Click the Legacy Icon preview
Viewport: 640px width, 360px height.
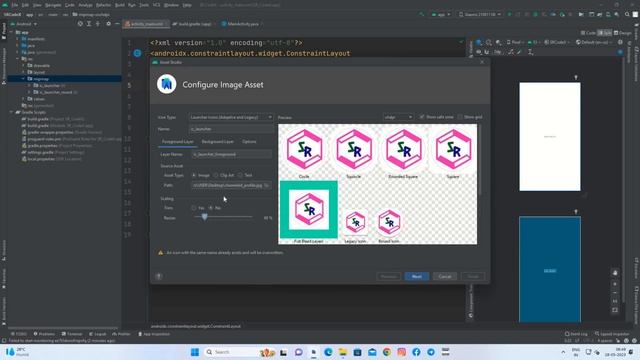(x=355, y=223)
